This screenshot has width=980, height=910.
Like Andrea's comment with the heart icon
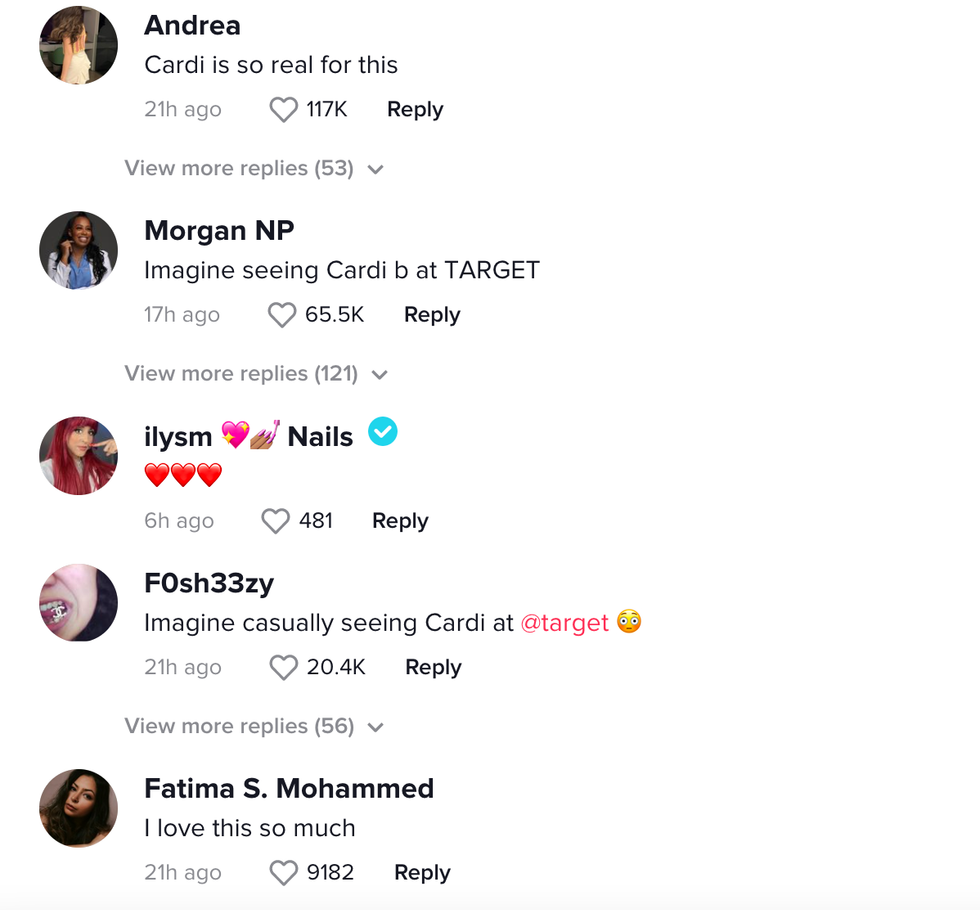coord(284,109)
